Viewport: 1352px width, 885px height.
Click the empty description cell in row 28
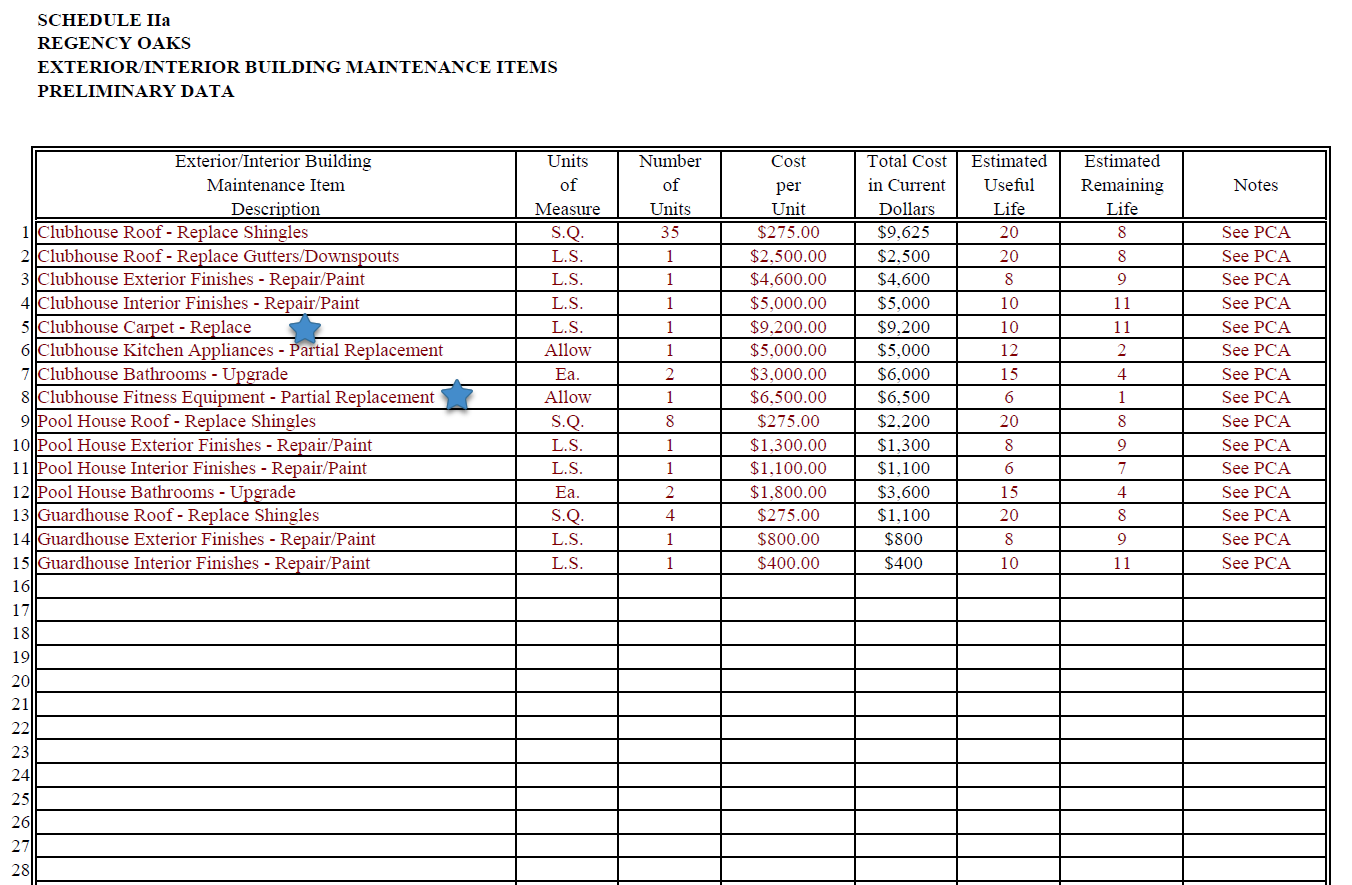[x=276, y=869]
